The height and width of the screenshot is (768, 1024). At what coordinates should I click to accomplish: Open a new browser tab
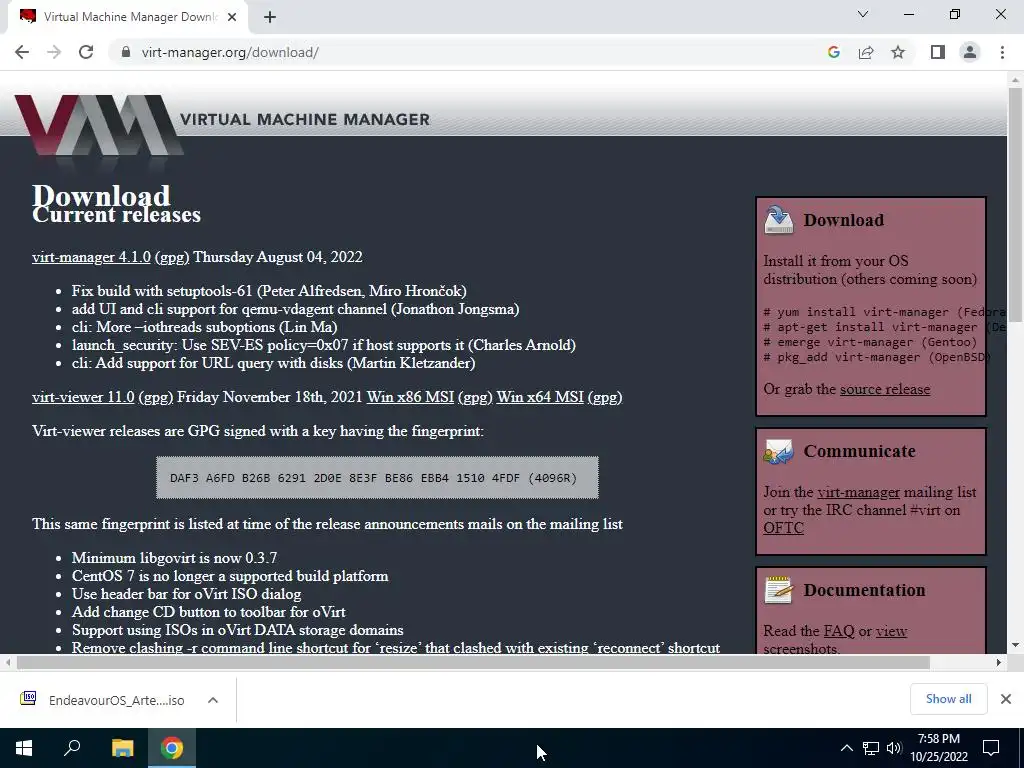(270, 17)
